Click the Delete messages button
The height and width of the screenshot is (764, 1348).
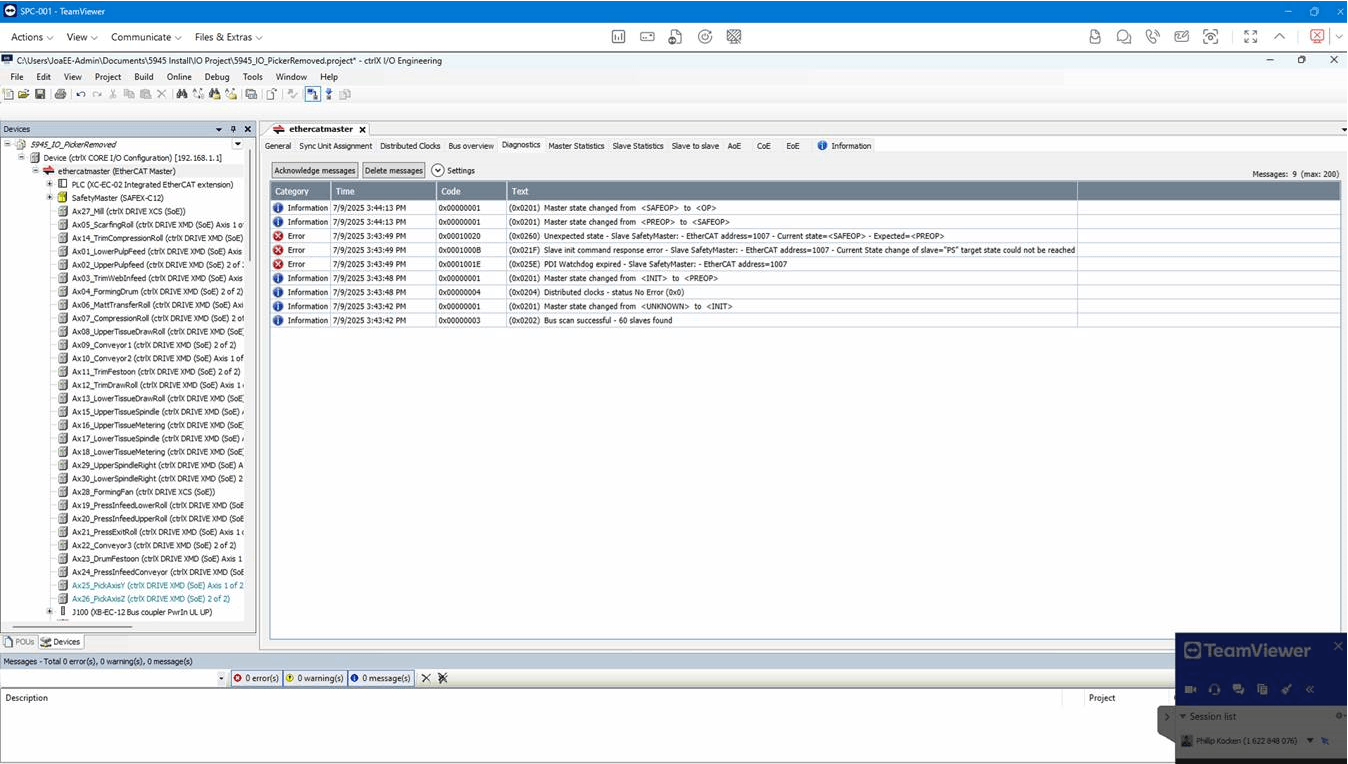point(393,171)
